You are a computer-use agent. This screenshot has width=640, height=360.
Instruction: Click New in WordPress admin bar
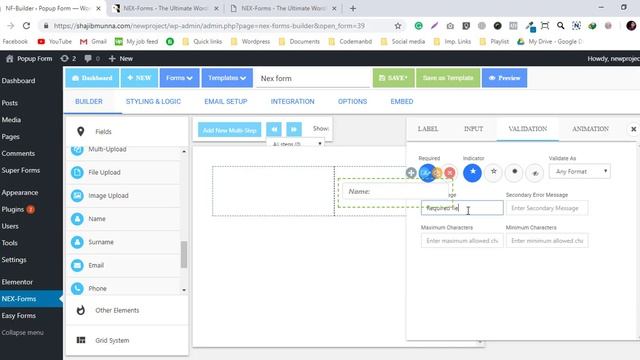(121, 59)
